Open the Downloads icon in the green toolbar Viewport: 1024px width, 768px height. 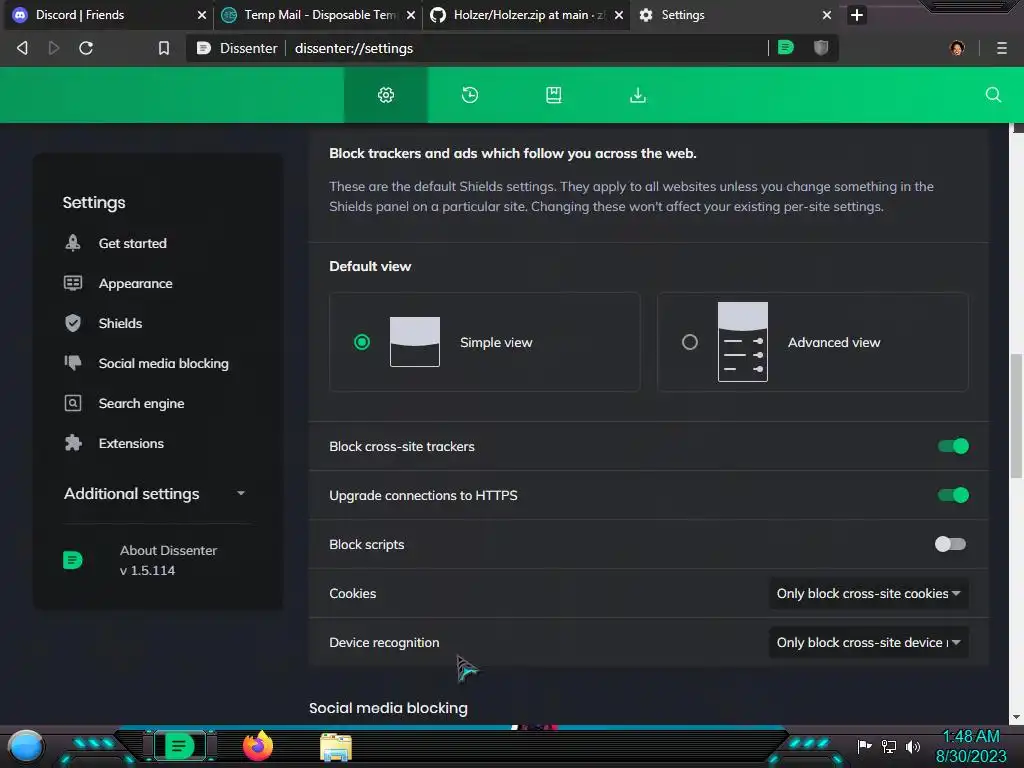tap(637, 95)
